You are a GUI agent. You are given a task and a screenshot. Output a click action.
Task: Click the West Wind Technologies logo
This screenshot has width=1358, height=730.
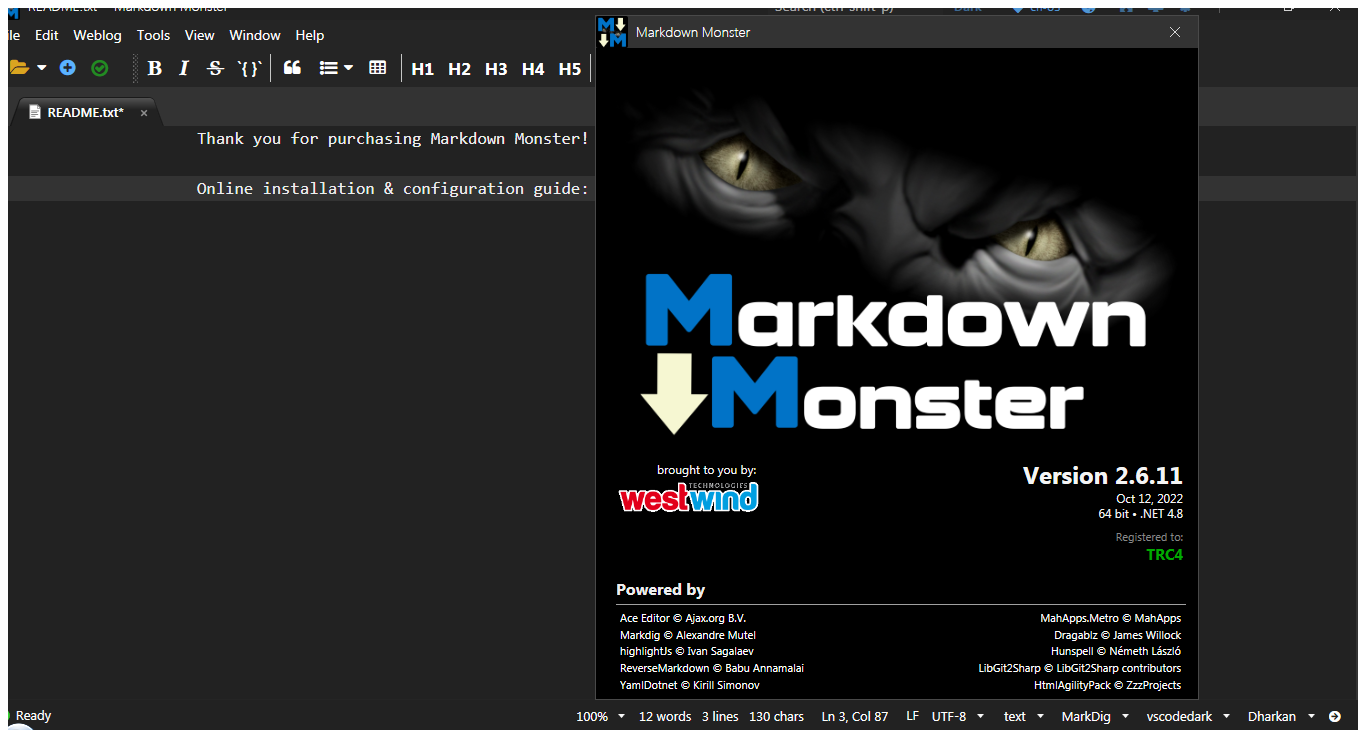coord(688,496)
